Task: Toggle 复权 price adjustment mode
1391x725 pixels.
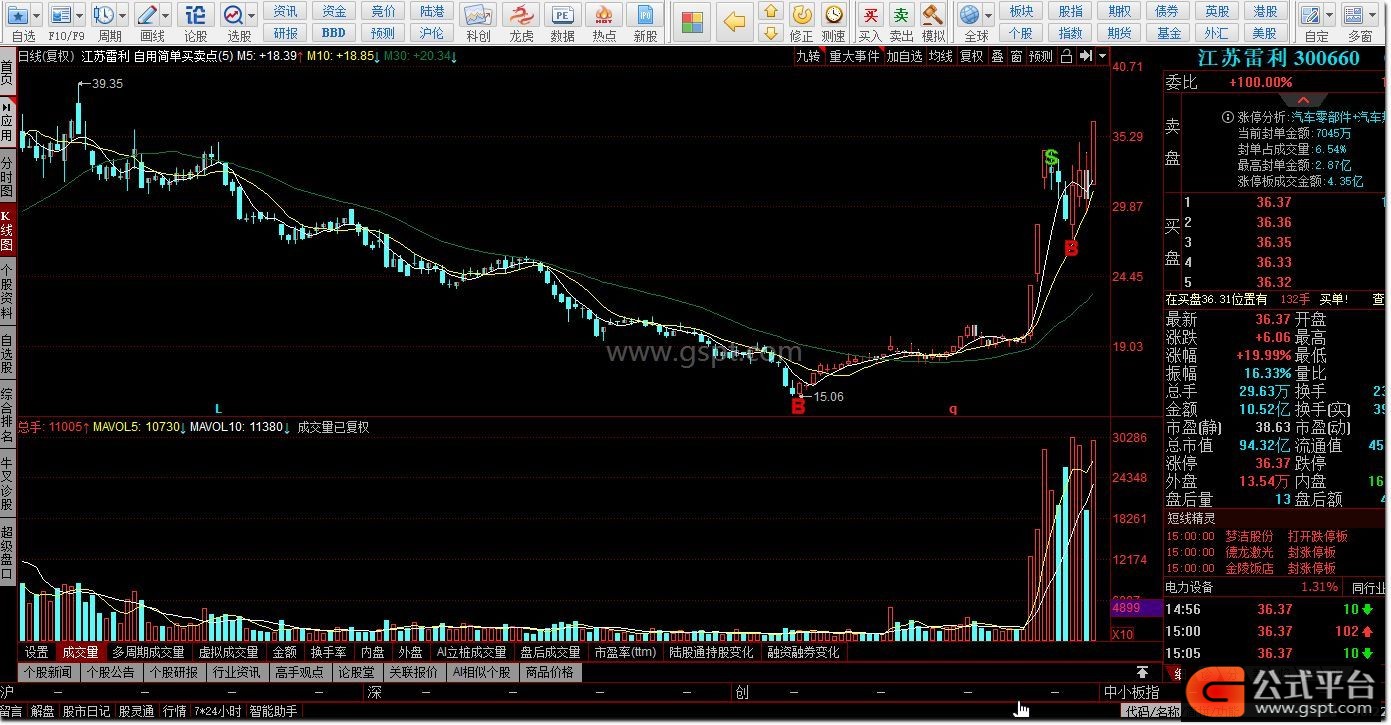Action: click(972, 57)
